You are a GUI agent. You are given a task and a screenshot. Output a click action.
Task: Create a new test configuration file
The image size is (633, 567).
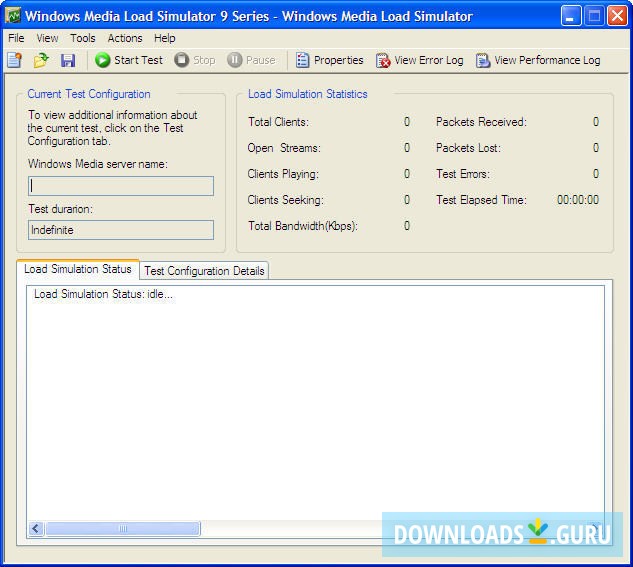coord(15,61)
